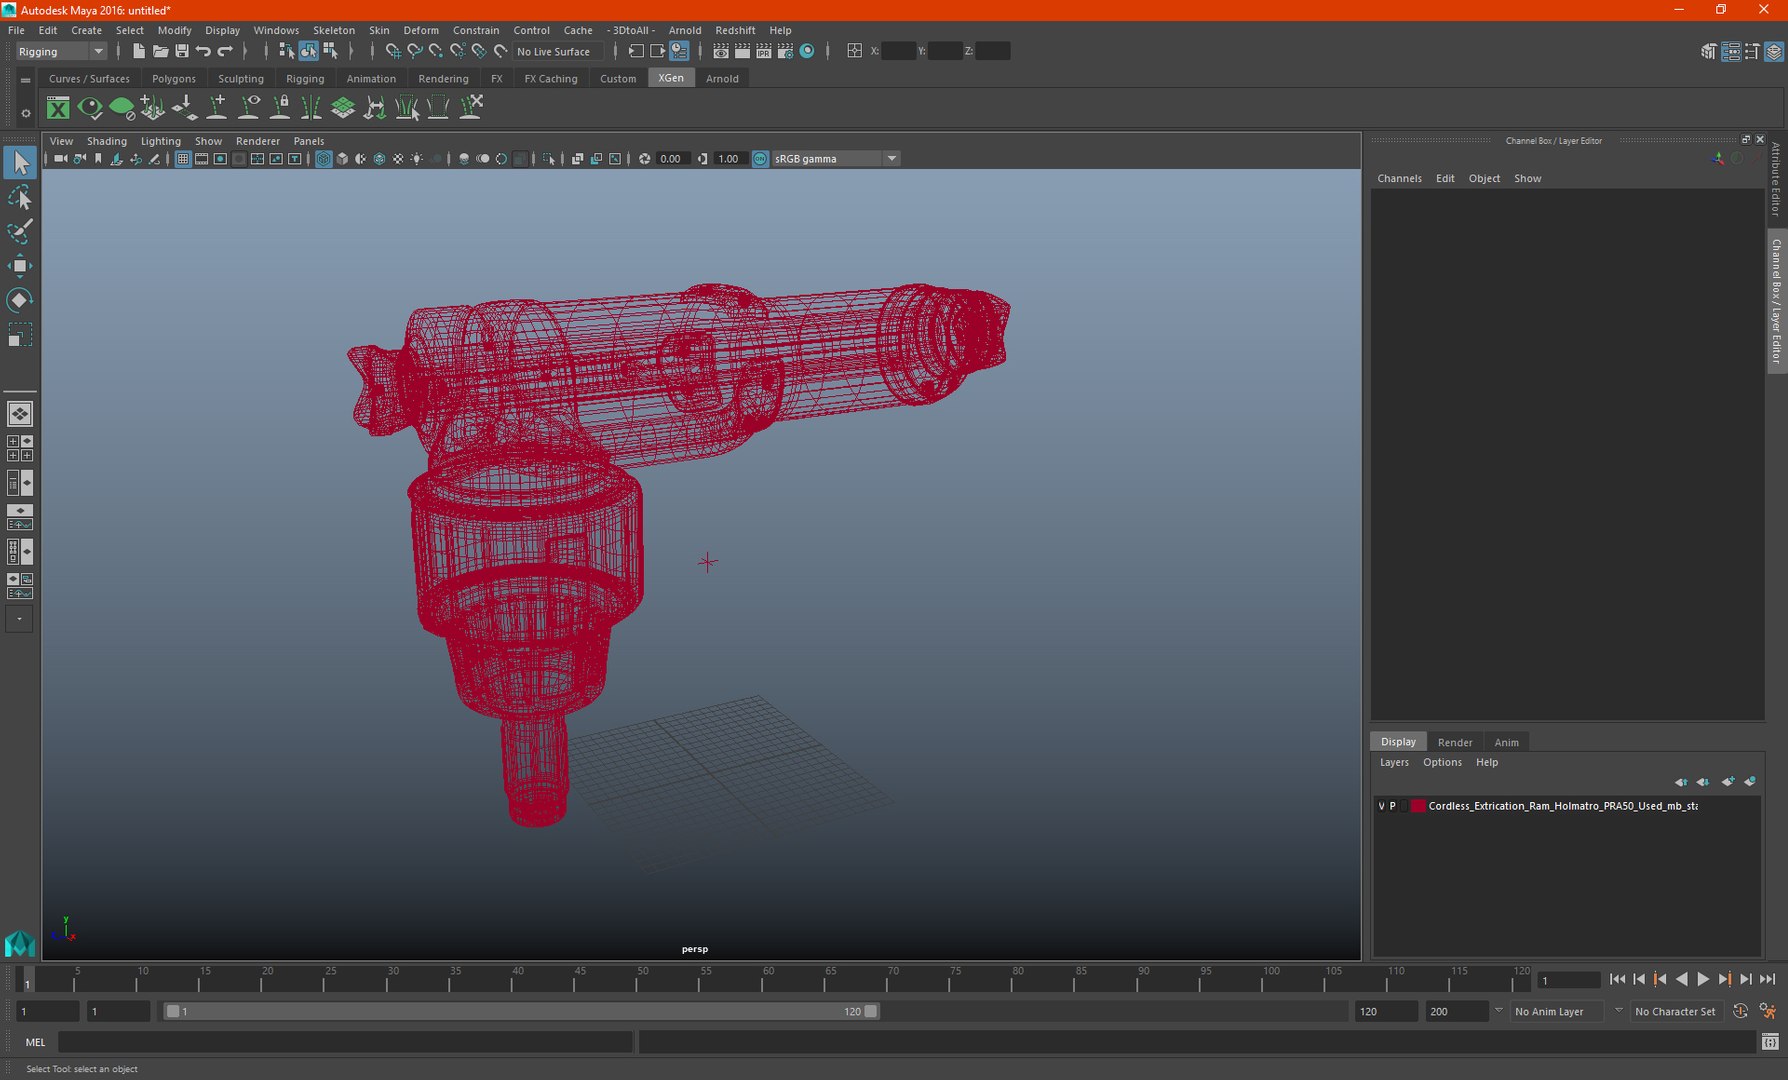This screenshot has height=1080, width=1788.
Task: Pick the Paint selection tool
Action: point(19,231)
